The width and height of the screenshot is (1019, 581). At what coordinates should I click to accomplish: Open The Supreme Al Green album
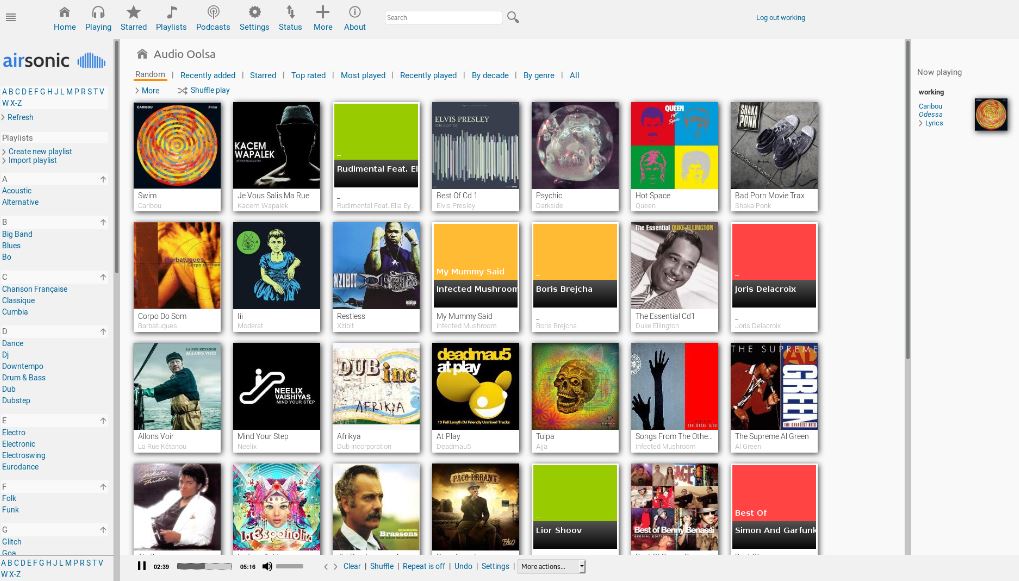pos(773,386)
